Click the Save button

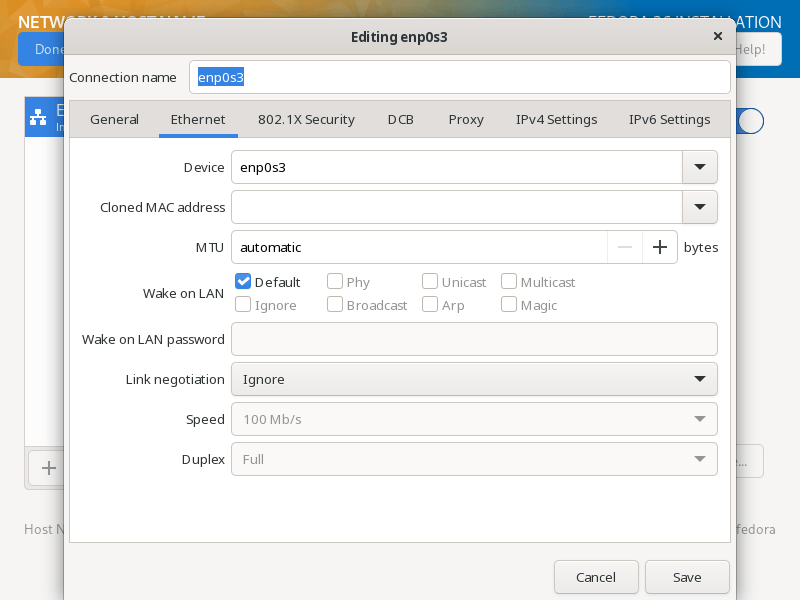pyautogui.click(x=687, y=577)
